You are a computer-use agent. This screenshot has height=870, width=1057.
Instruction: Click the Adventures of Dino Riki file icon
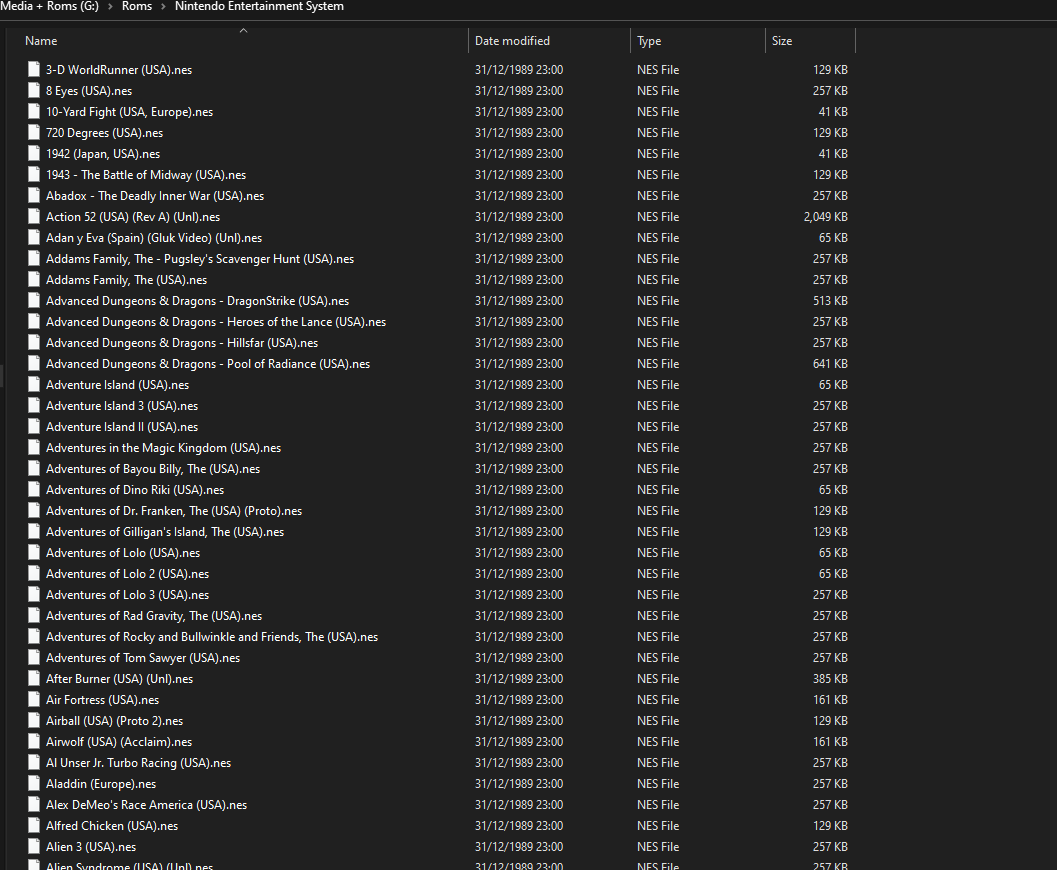[34, 489]
